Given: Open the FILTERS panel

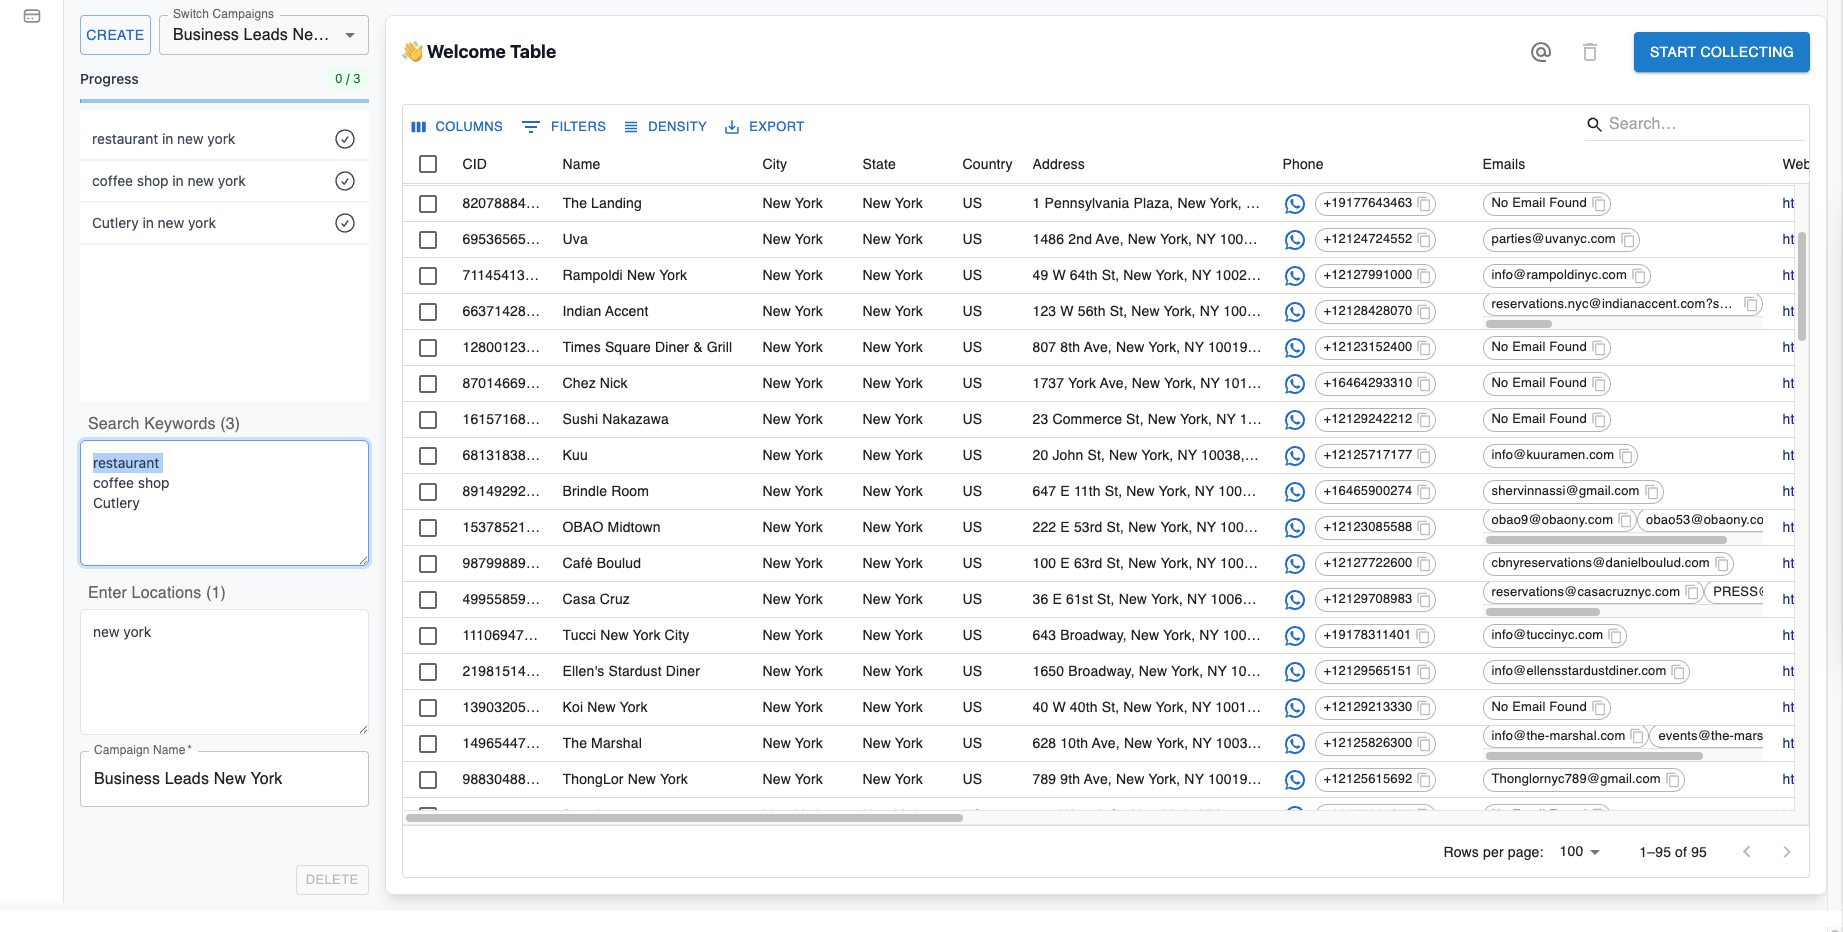Looking at the screenshot, I should tap(564, 127).
